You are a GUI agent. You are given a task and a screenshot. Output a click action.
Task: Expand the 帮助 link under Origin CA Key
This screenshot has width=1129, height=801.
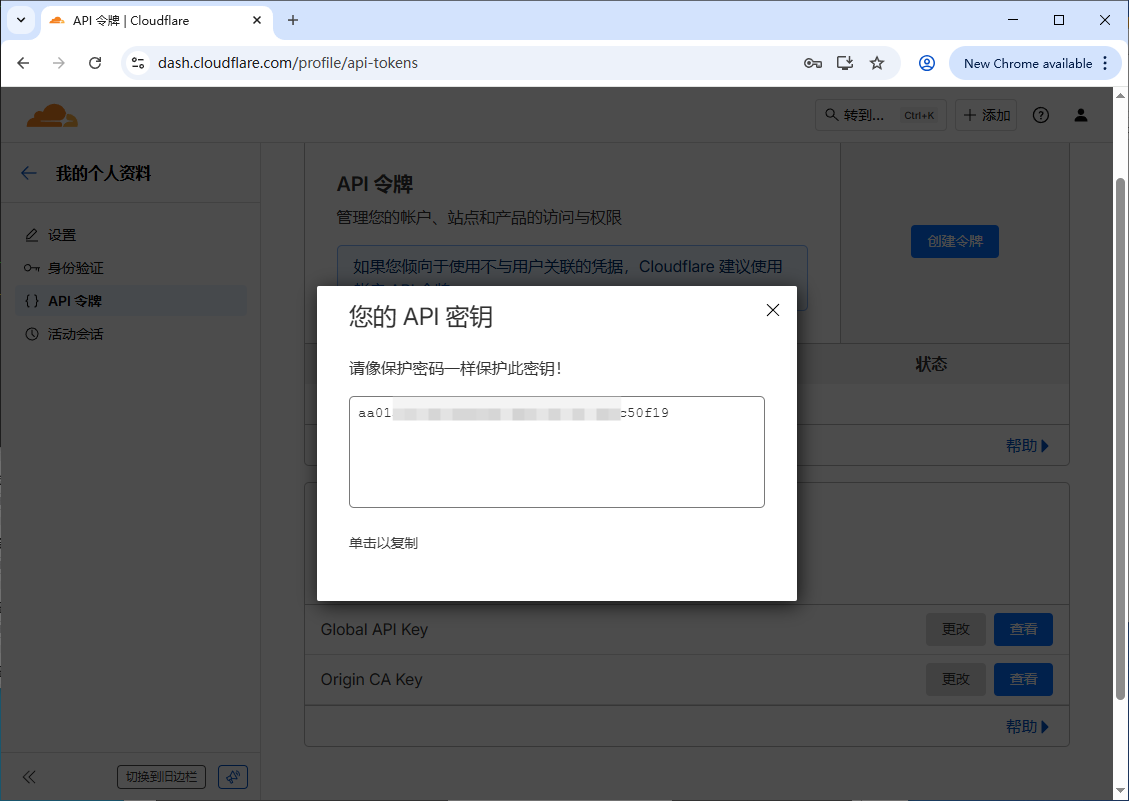pos(1027,727)
